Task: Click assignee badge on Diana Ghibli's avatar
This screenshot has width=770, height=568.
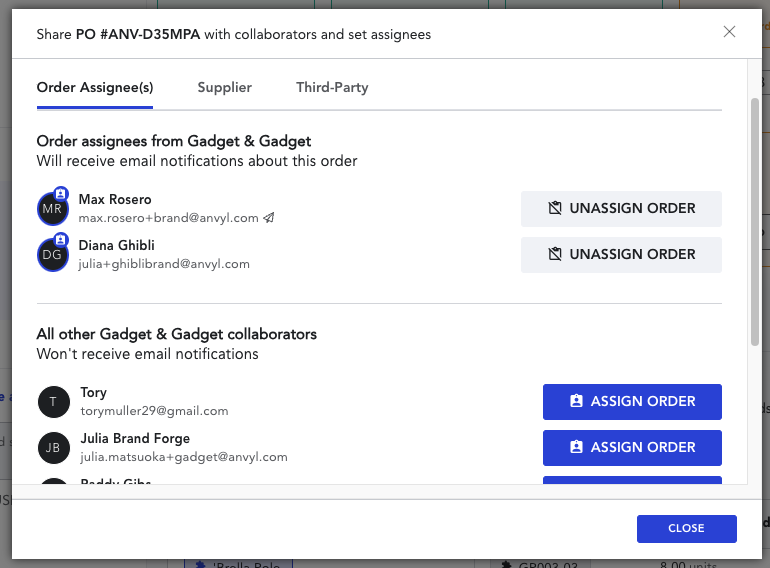Action: [x=60, y=240]
